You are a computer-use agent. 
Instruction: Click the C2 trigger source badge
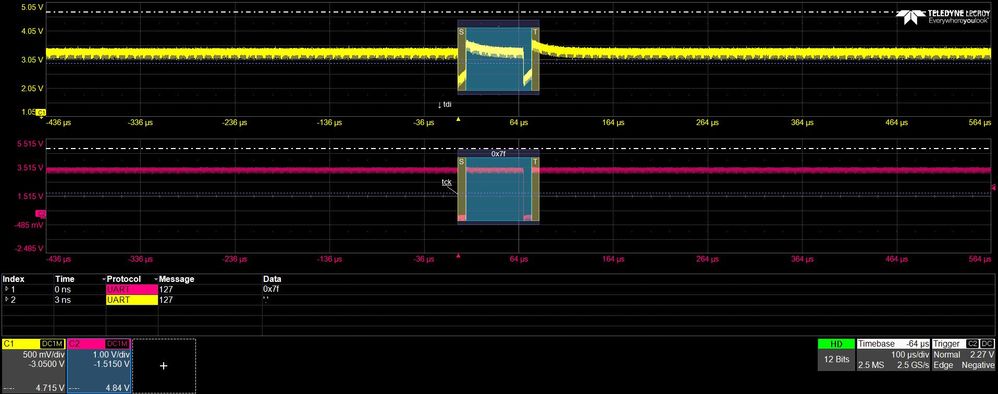tap(974, 344)
